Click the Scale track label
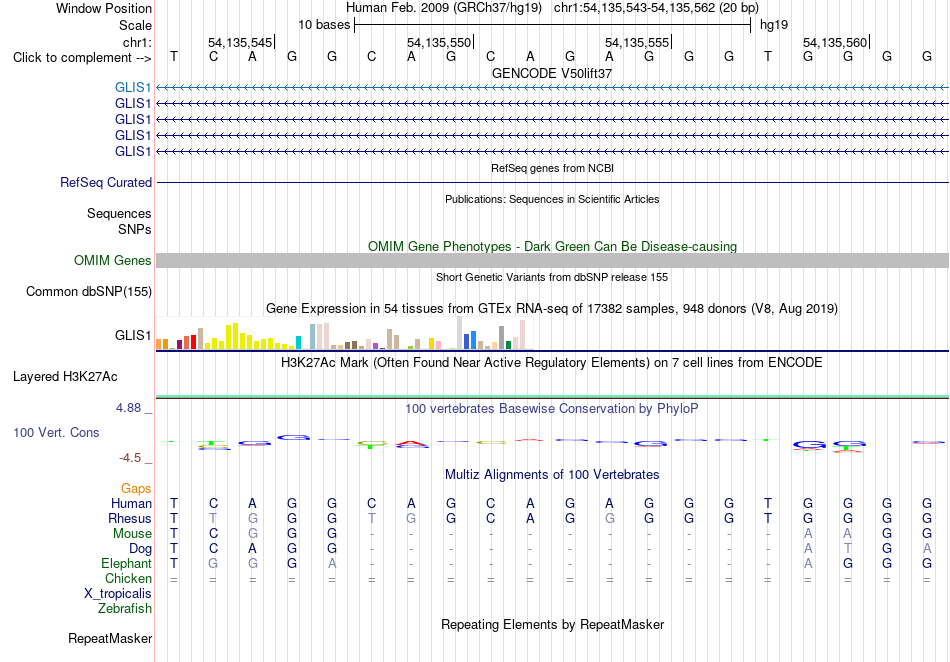The height and width of the screenshot is (662, 950). [135, 25]
